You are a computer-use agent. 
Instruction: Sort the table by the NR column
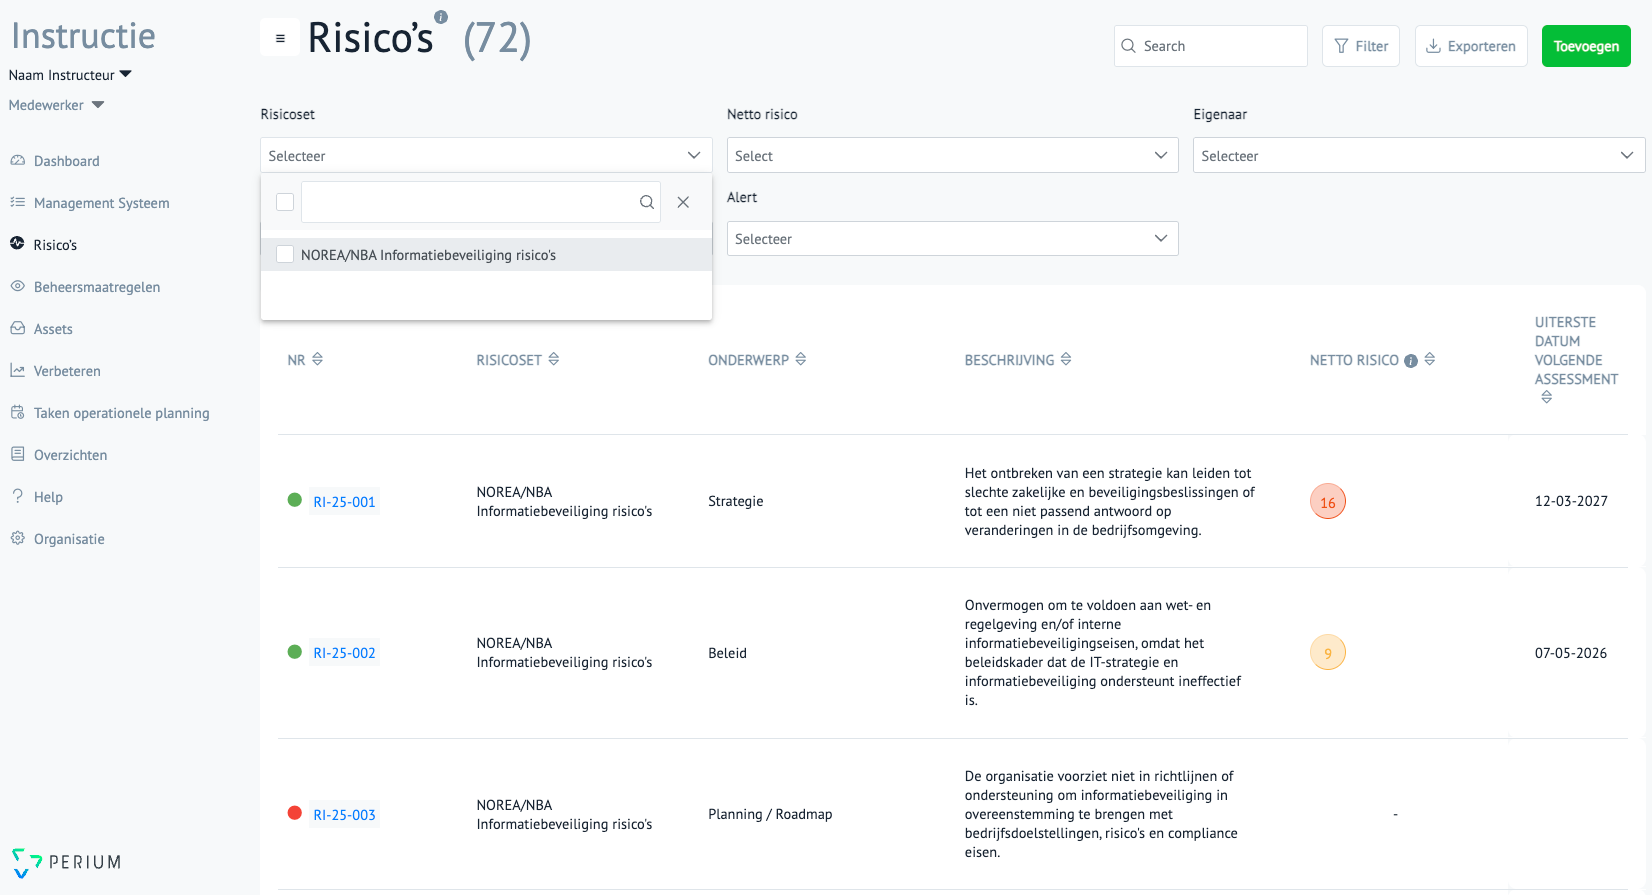coord(317,359)
